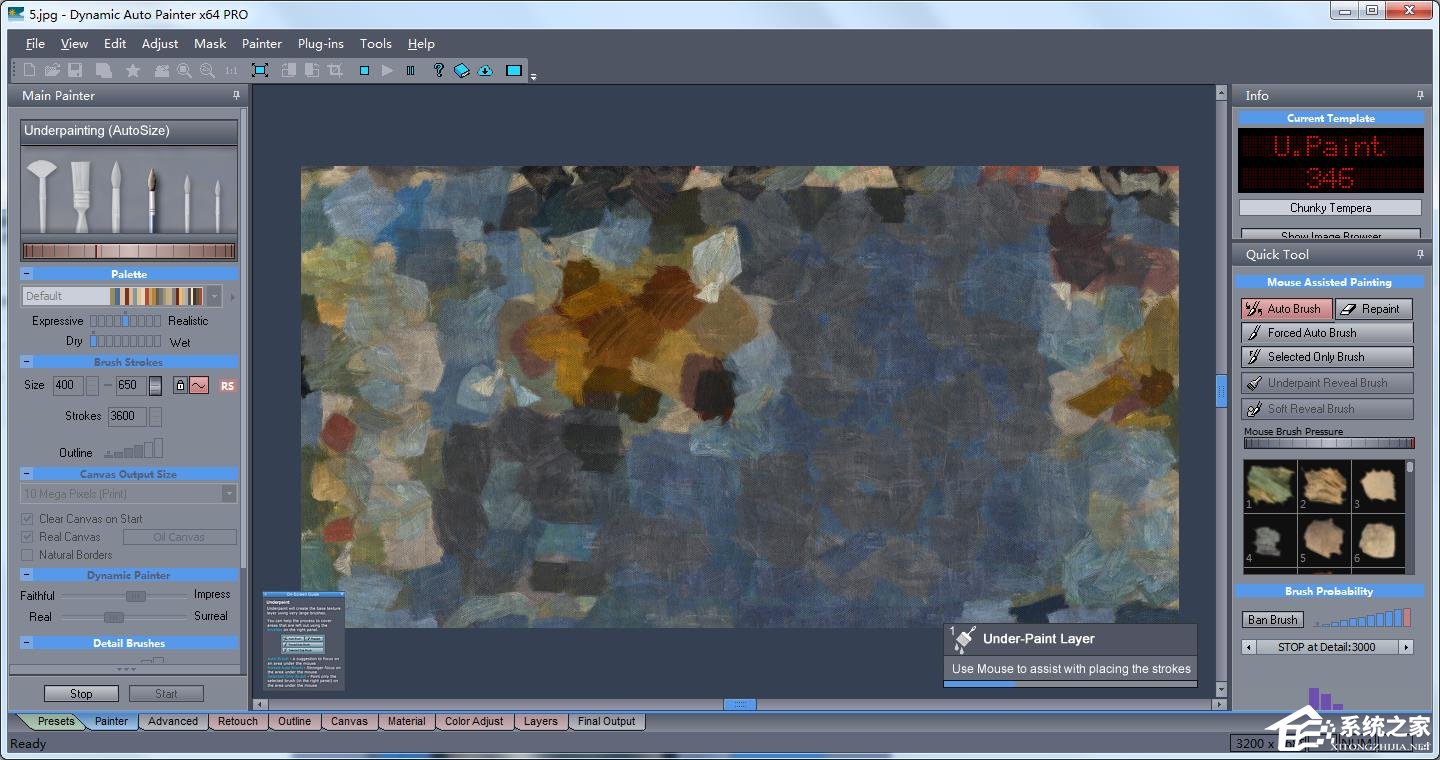Open the Mask menu

click(x=210, y=43)
